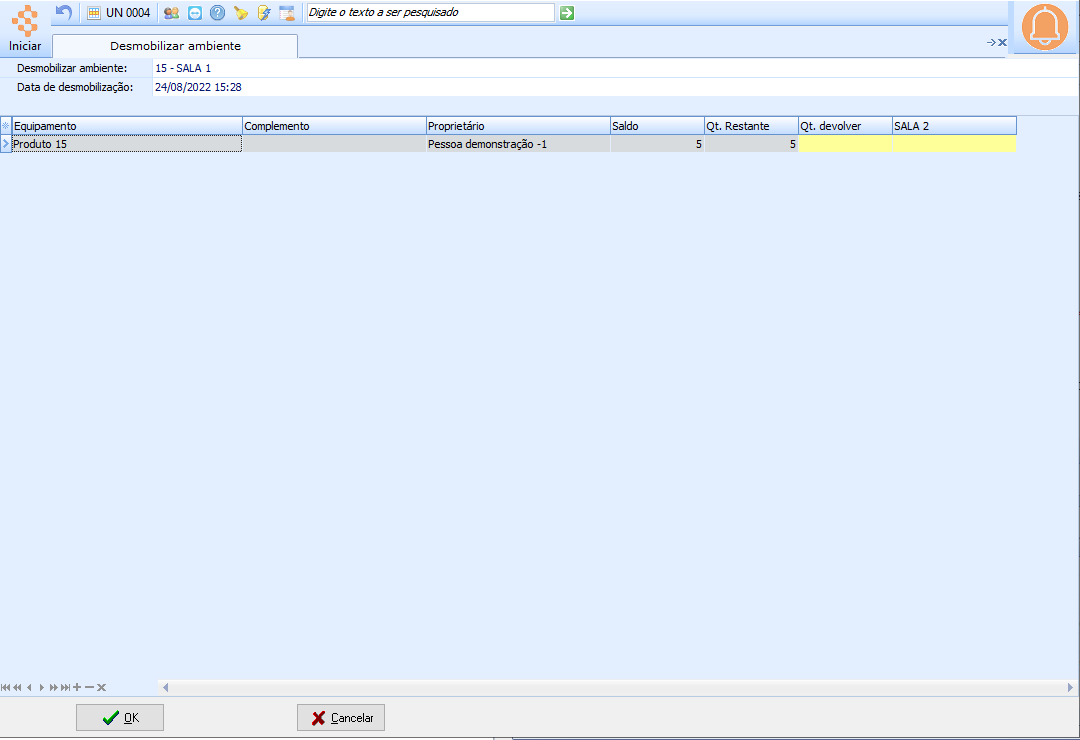1080x740 pixels.
Task: Click the SALA 2 column header
Action: coord(954,126)
